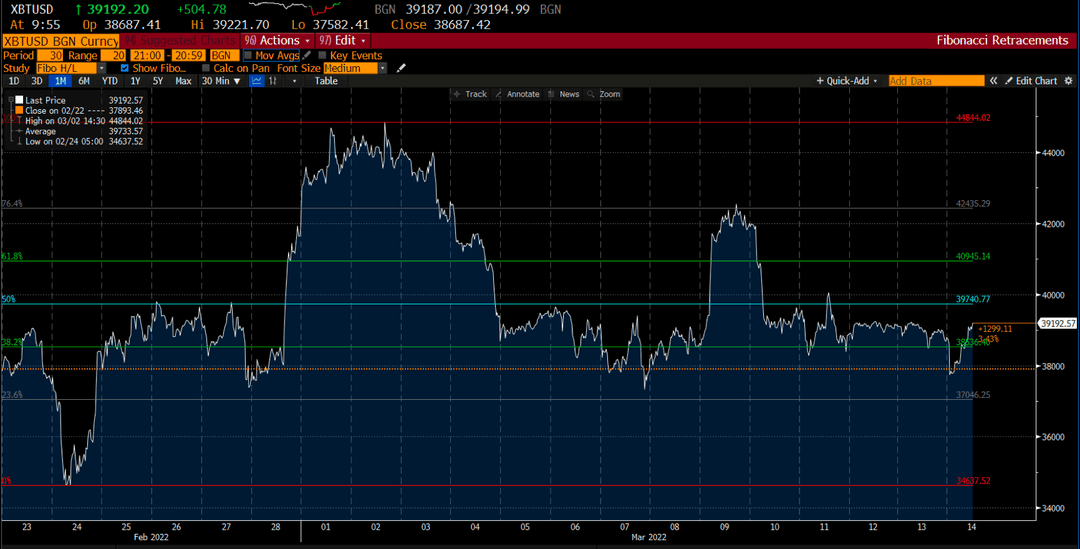Image resolution: width=1080 pixels, height=549 pixels.
Task: Tick the Calc on Pan checkbox
Action: coord(206,68)
